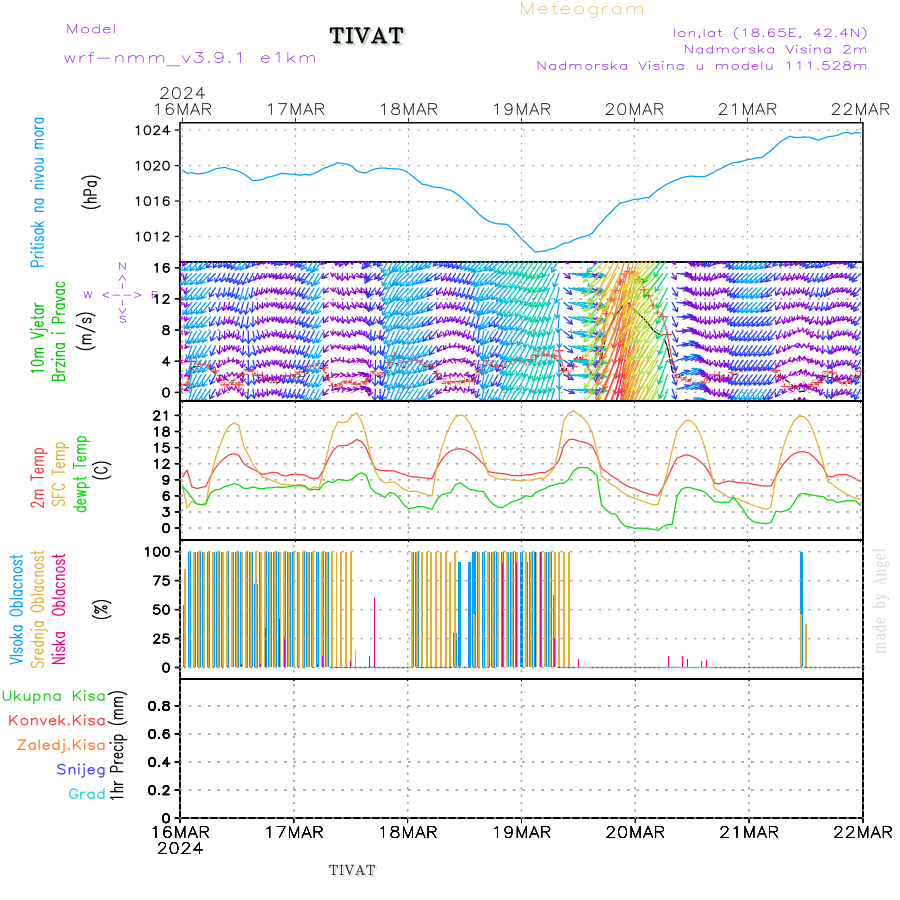Click the "10m Vjetar" wind axis title
The image size is (900, 900).
pyautogui.click(x=37, y=338)
